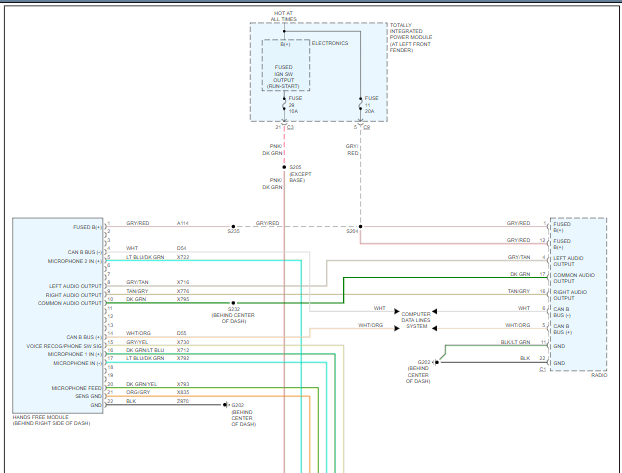The width and height of the screenshot is (622, 473).
Task: Click the S235 splice dot
Action: pos(233,226)
